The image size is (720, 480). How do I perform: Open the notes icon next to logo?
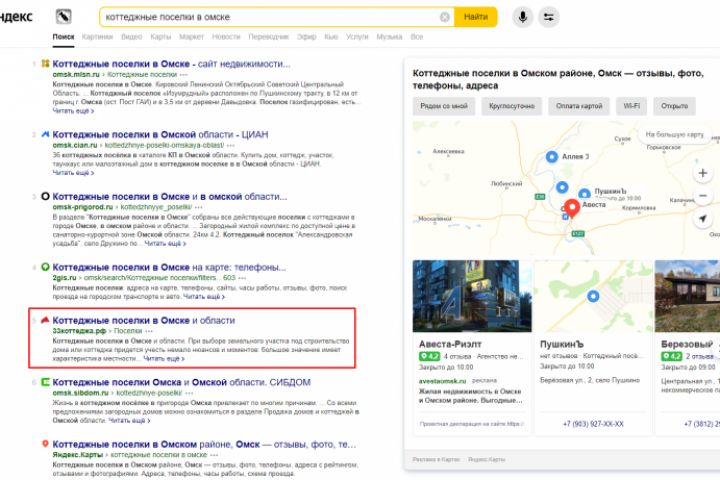click(63, 17)
